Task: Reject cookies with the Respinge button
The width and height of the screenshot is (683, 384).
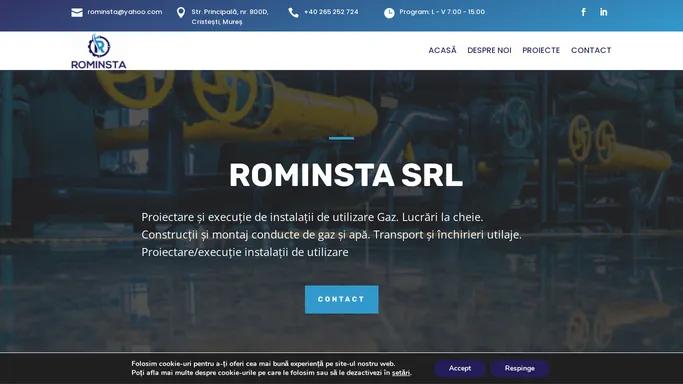Action: (x=520, y=368)
